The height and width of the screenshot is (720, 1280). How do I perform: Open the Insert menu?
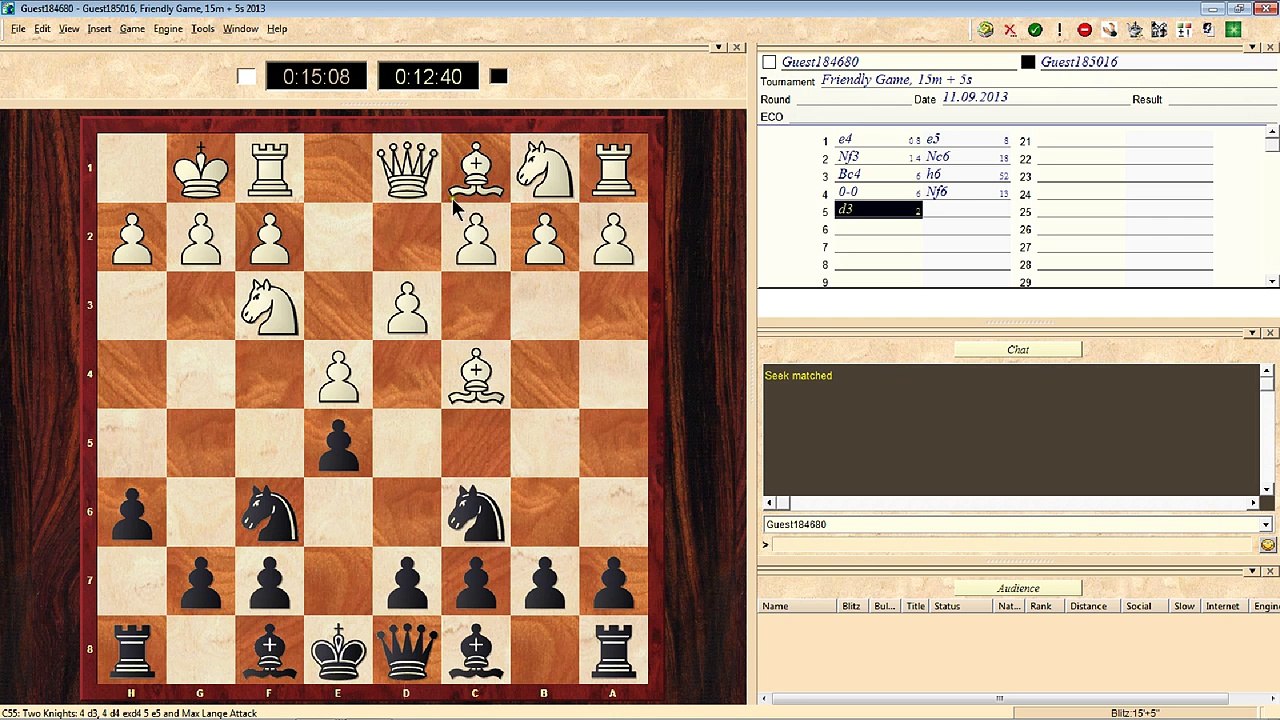click(x=99, y=29)
